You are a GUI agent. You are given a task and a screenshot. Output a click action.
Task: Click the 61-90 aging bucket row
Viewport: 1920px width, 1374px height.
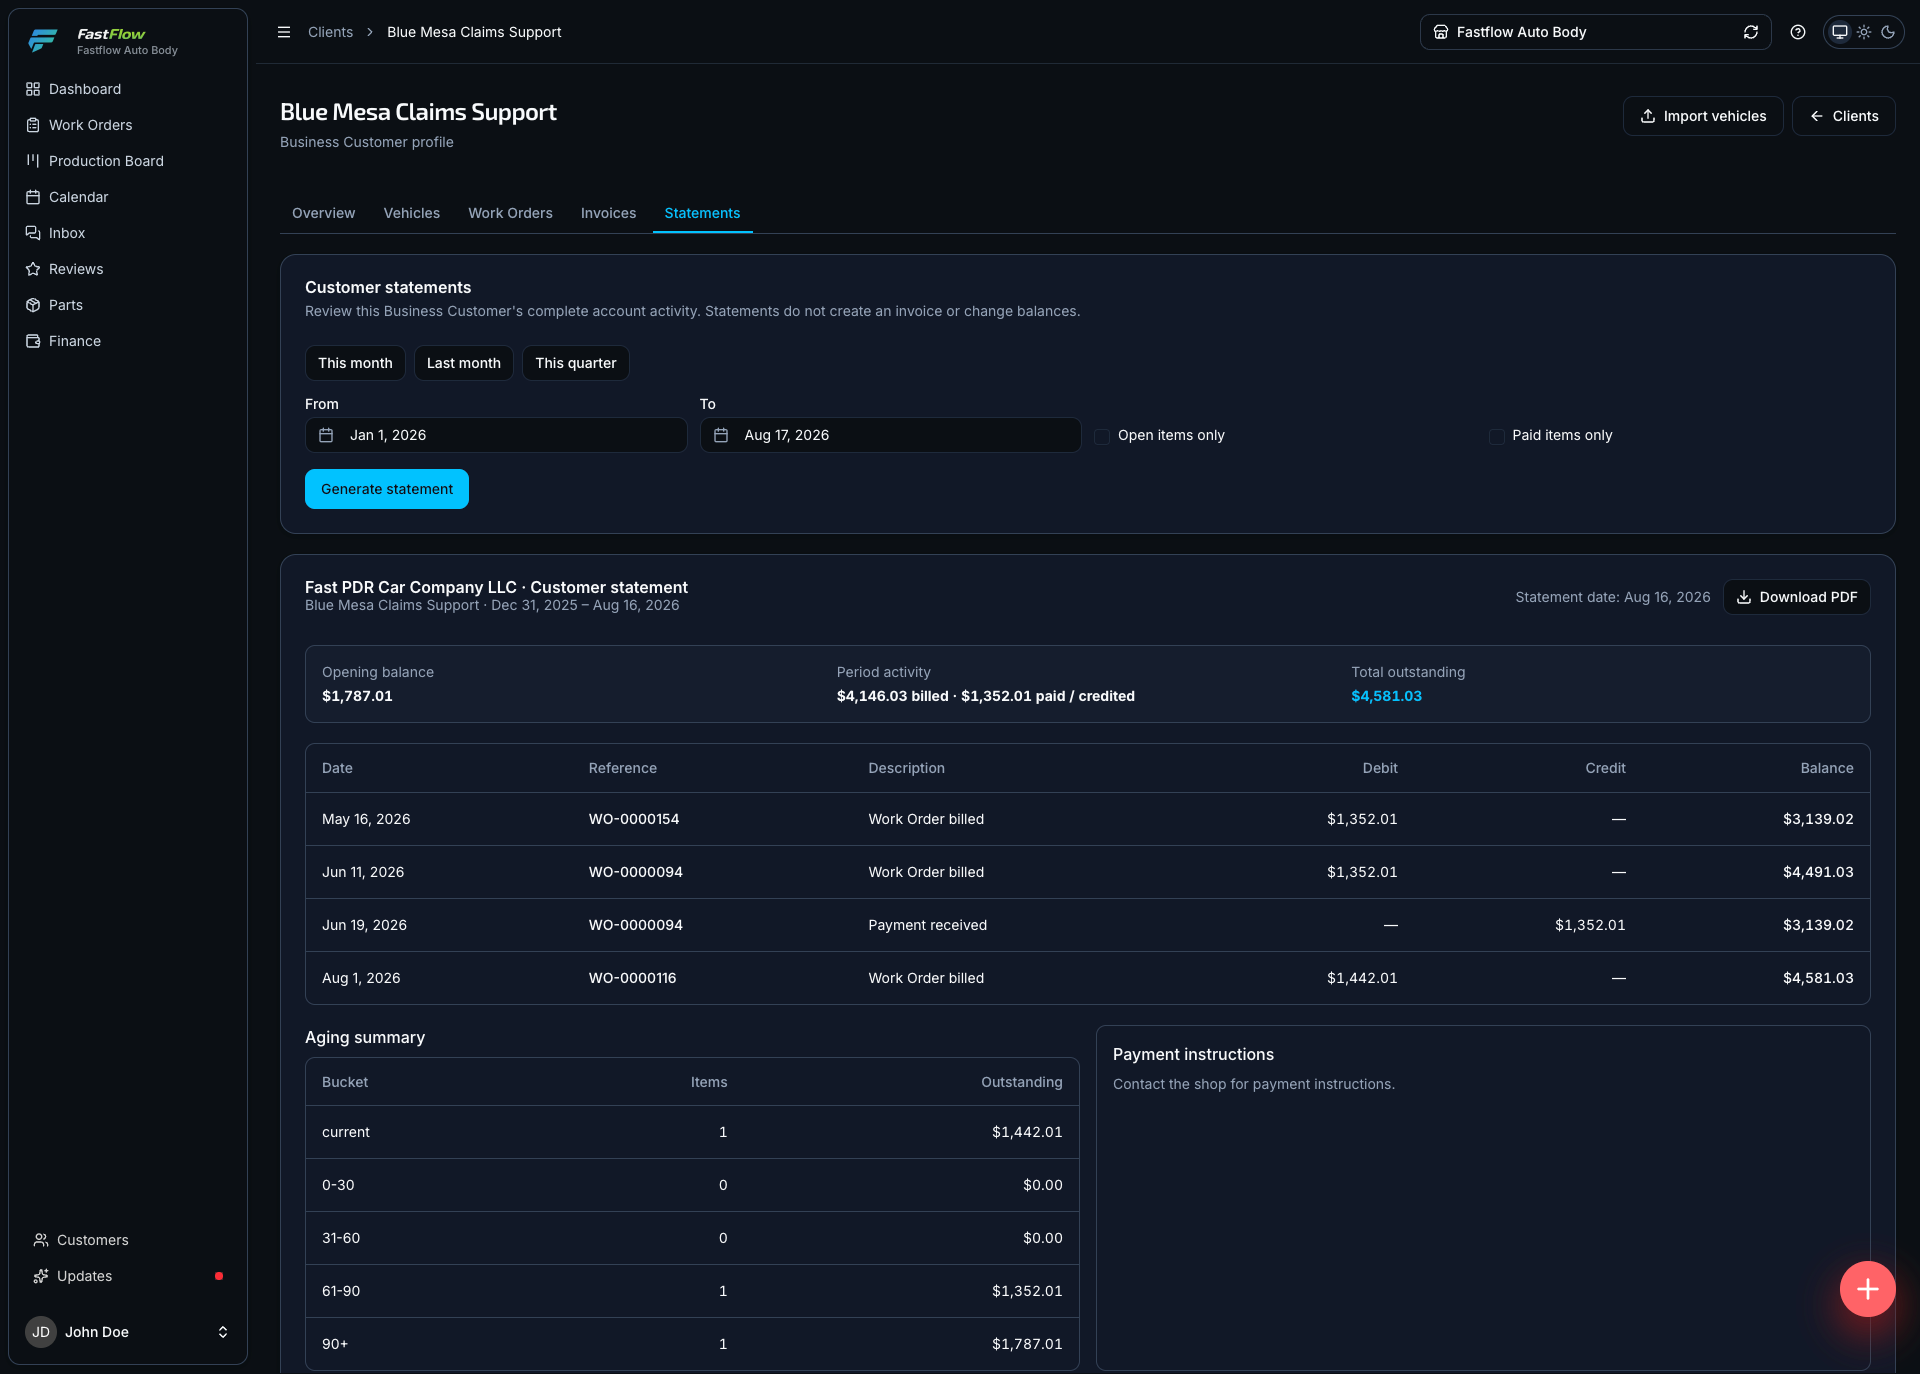coord(692,1291)
